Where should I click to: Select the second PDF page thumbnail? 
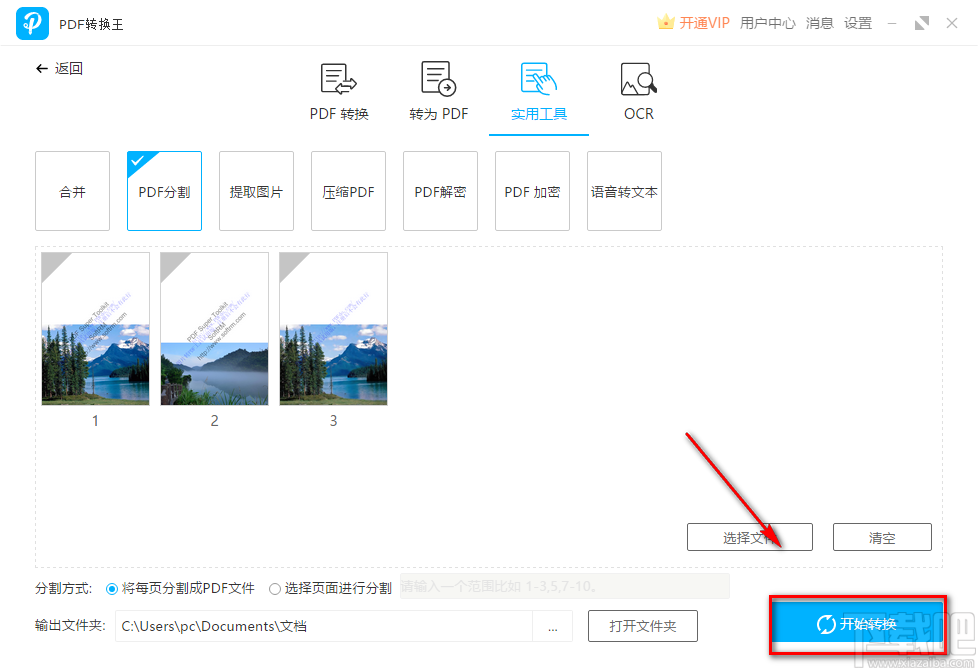214,329
